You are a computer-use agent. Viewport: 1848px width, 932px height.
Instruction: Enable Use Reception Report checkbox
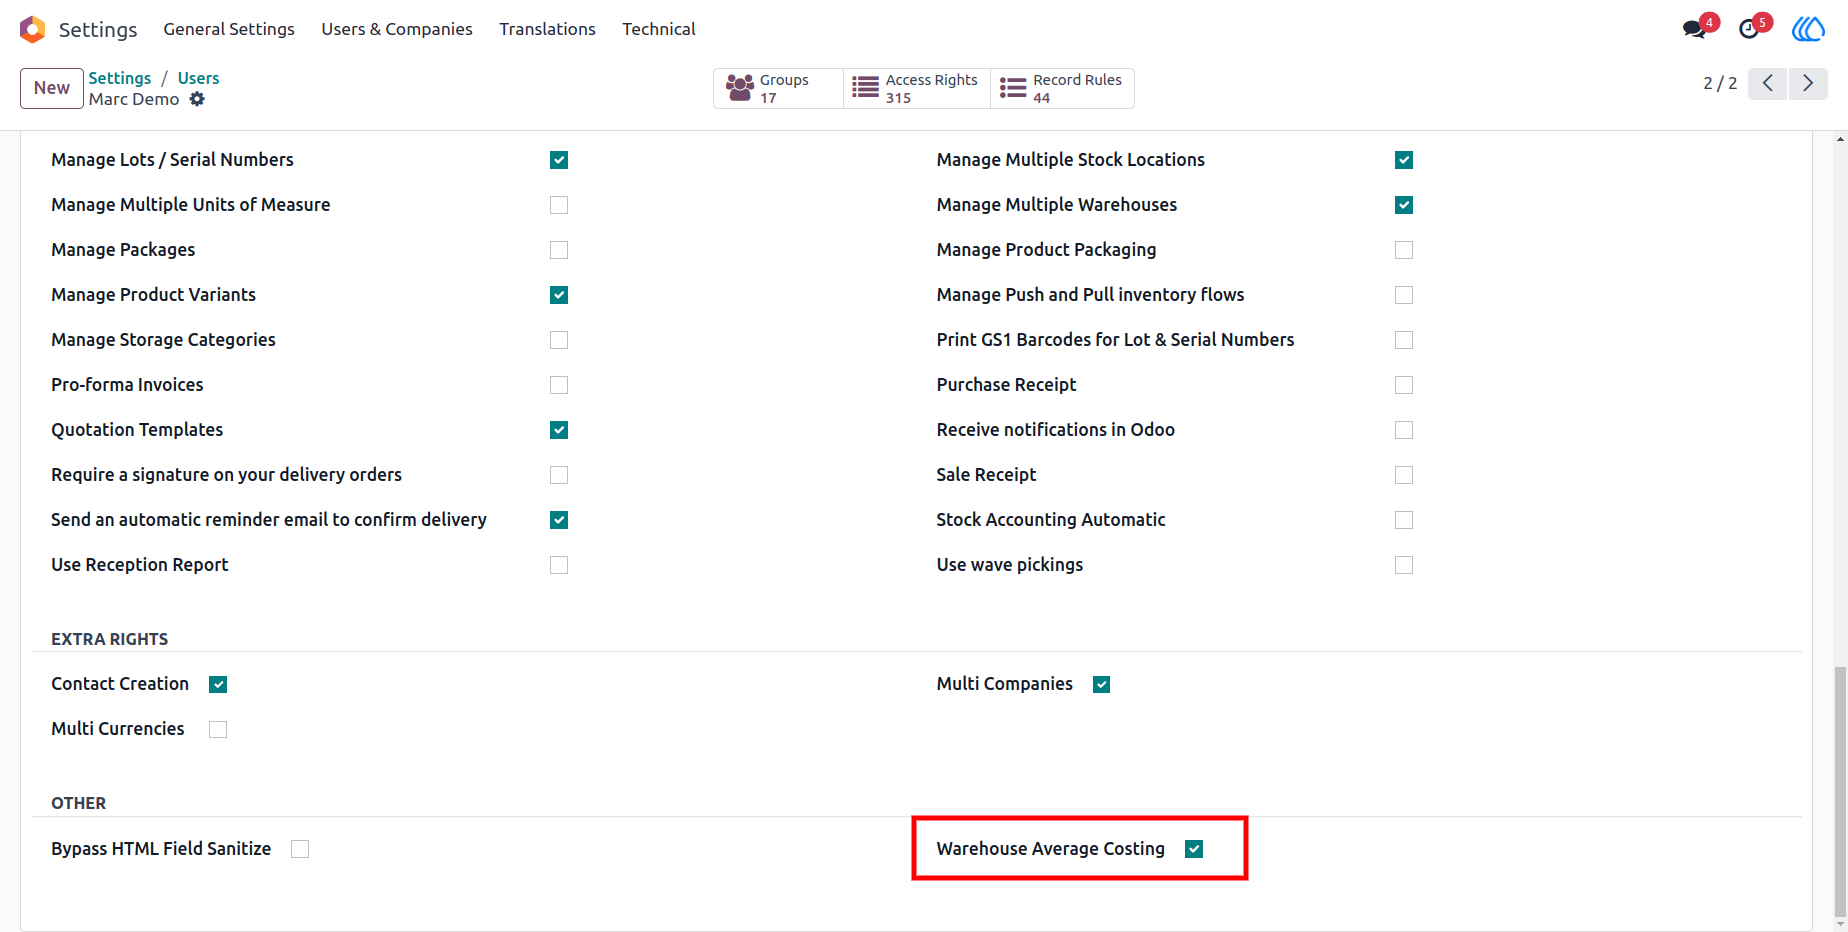pyautogui.click(x=559, y=565)
